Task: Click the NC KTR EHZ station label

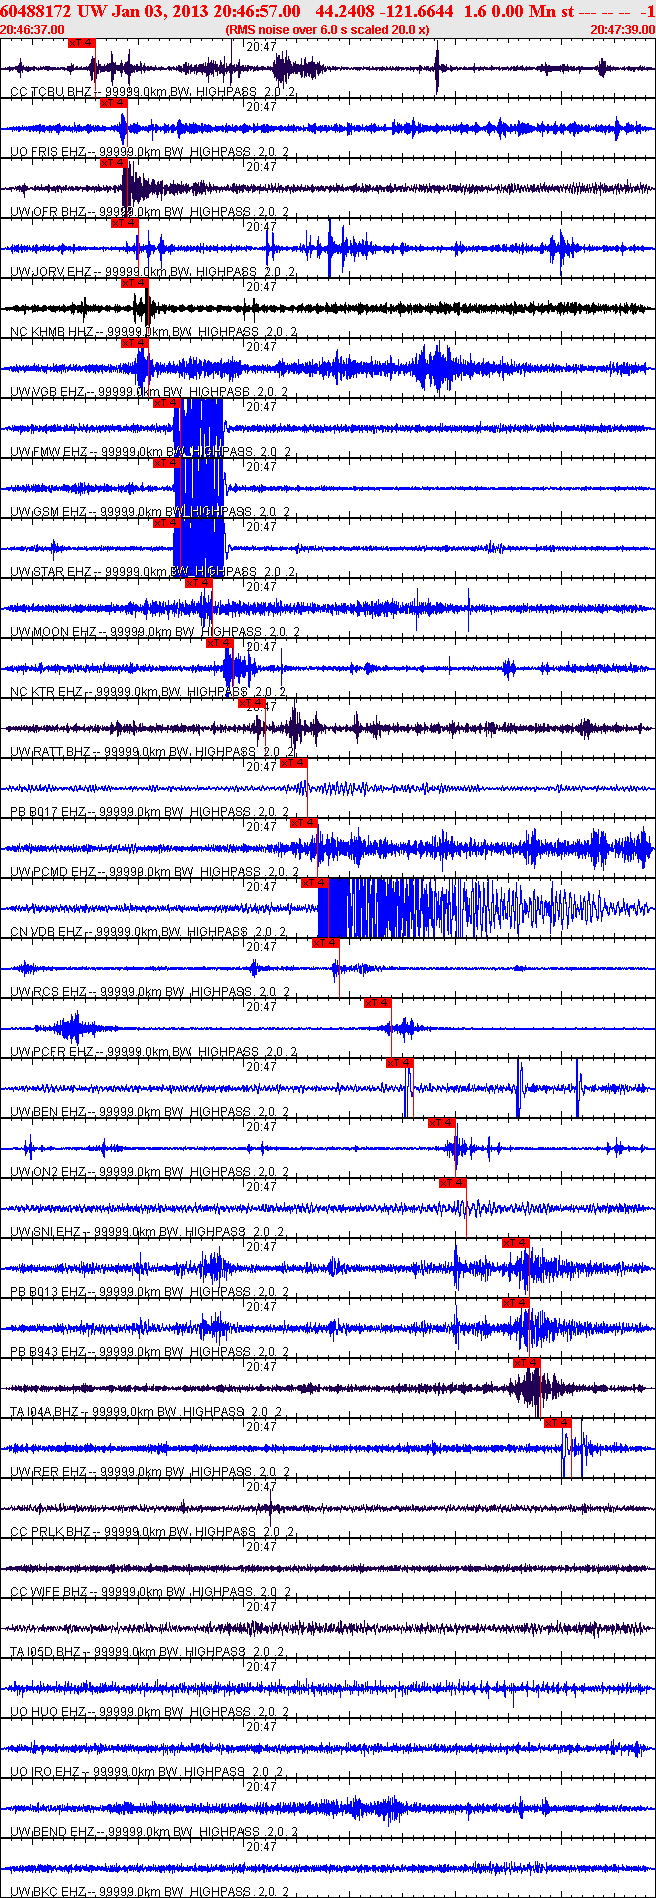Action: [x=46, y=692]
